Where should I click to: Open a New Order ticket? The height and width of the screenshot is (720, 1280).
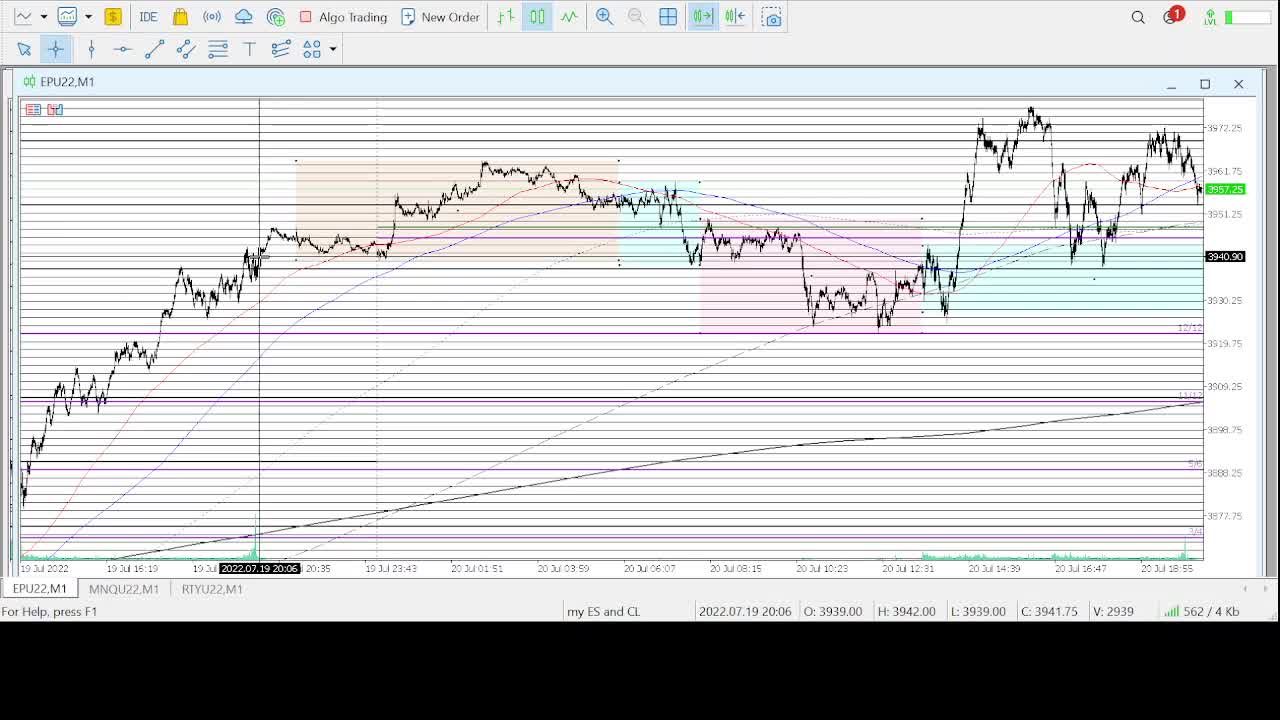coord(440,17)
